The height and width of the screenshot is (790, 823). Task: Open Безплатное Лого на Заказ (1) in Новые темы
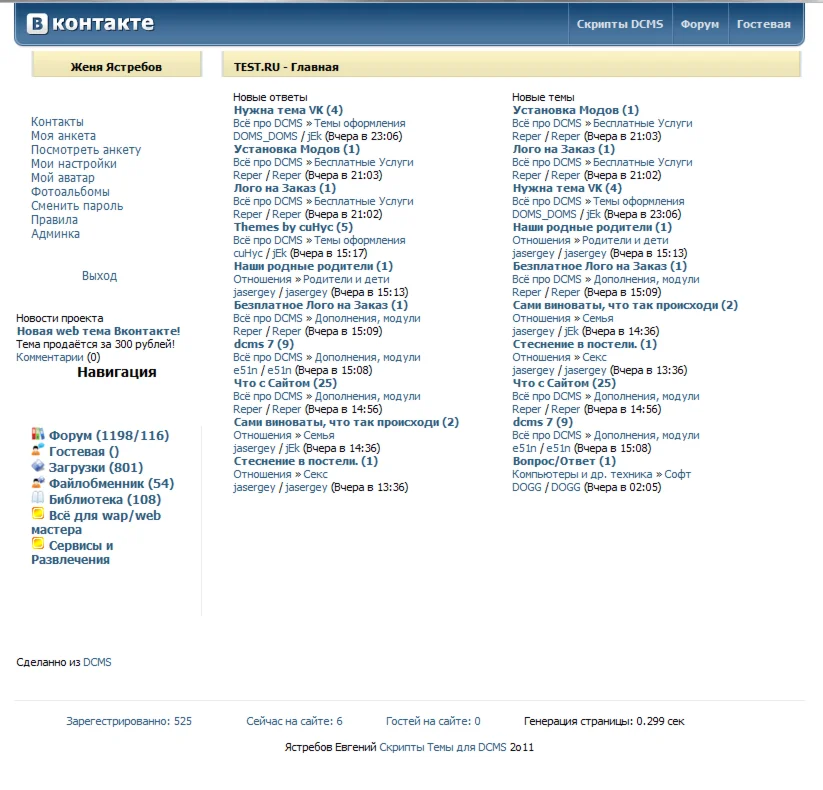599,266
